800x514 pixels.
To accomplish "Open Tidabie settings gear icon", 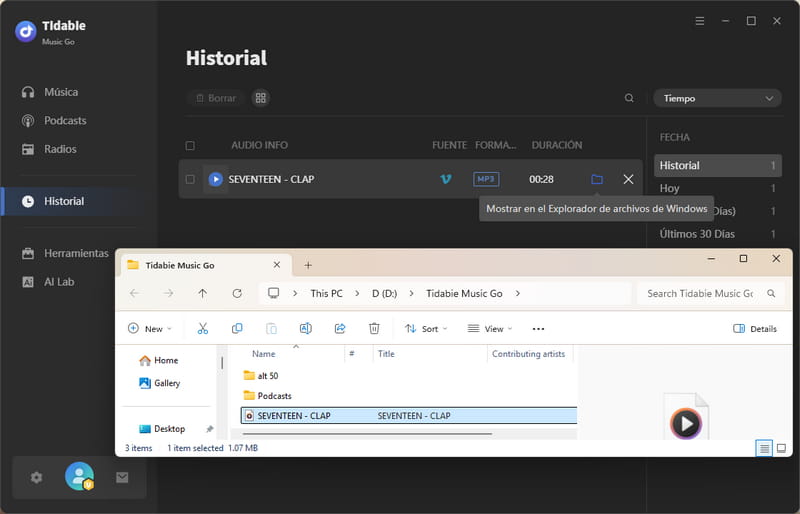I will tap(37, 478).
